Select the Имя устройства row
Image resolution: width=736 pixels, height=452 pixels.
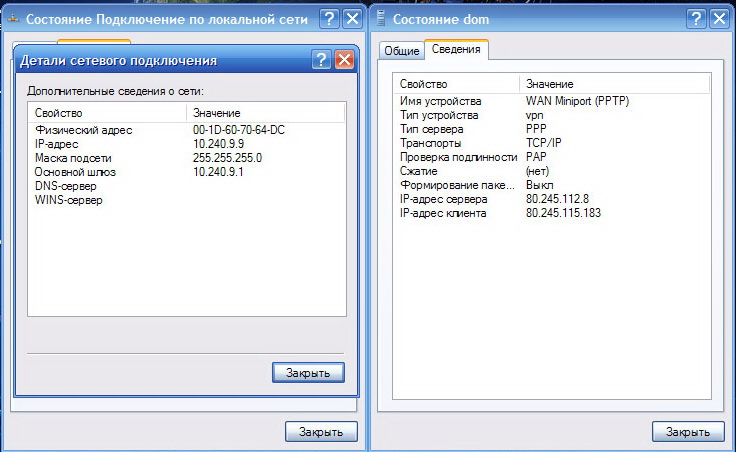click(x=440, y=101)
